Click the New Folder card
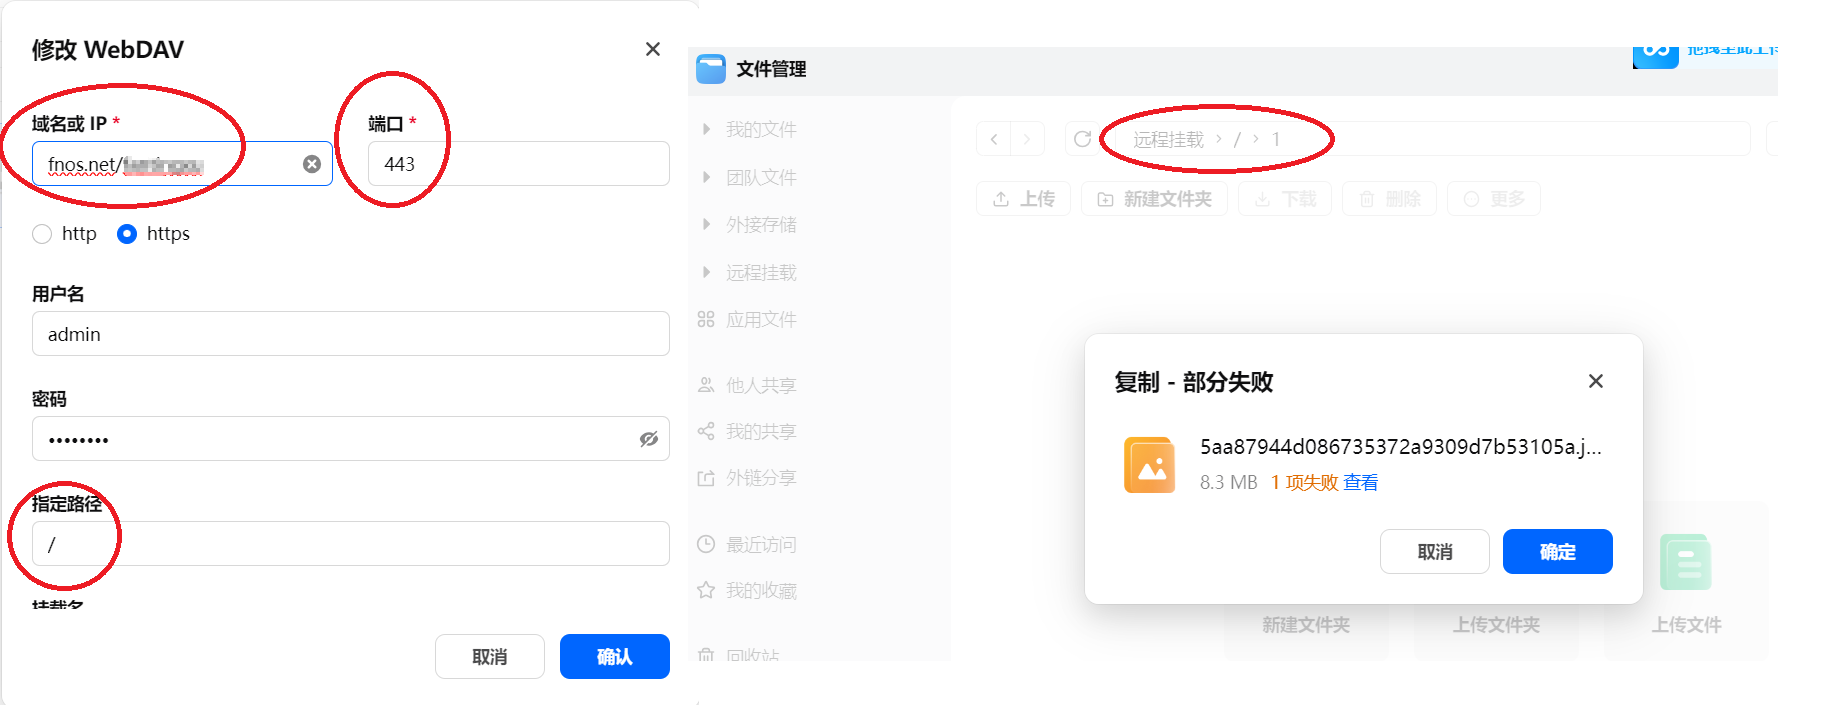This screenshot has width=1837, height=719. 1306,624
